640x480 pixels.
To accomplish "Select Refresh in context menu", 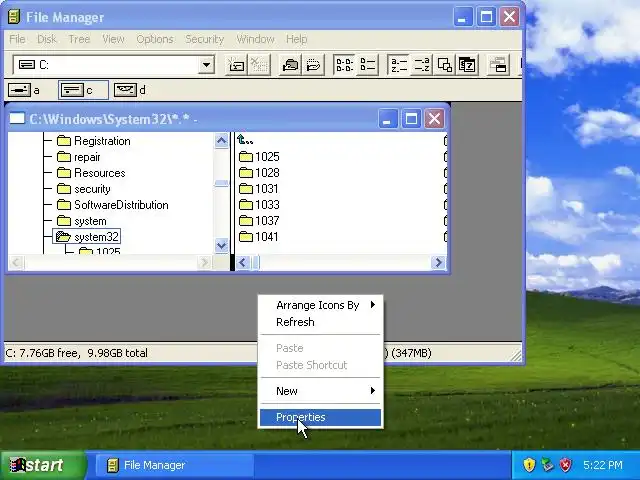I will [x=320, y=322].
